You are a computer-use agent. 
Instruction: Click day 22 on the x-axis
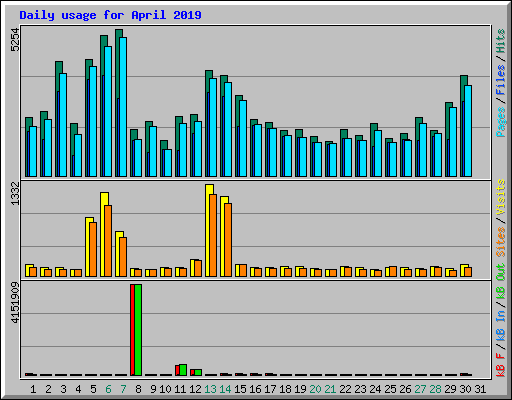pos(345,389)
